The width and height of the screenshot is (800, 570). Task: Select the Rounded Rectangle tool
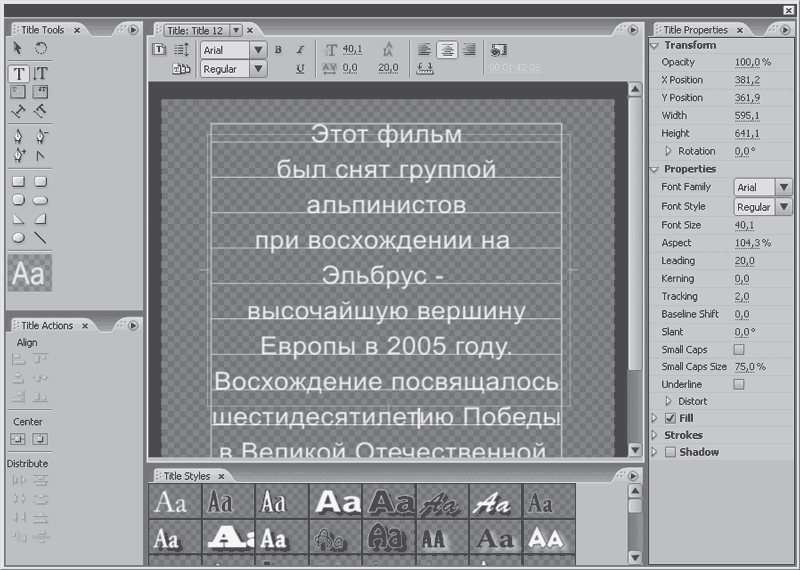point(40,181)
